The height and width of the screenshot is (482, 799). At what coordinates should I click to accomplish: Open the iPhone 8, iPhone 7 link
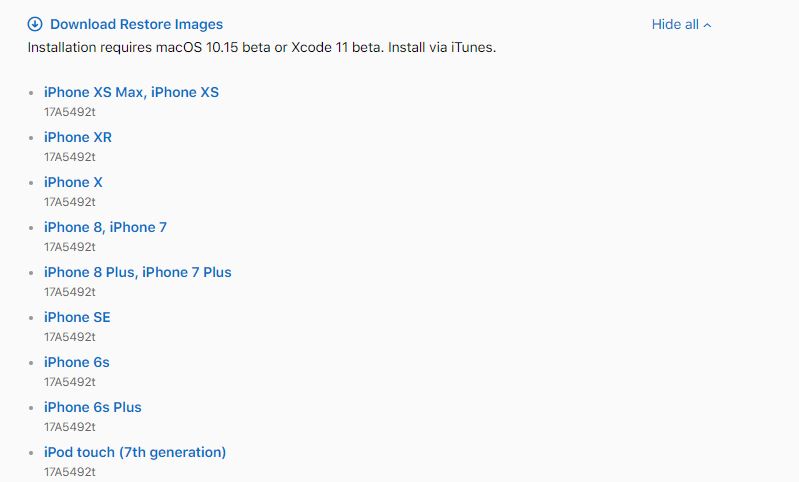coord(105,227)
